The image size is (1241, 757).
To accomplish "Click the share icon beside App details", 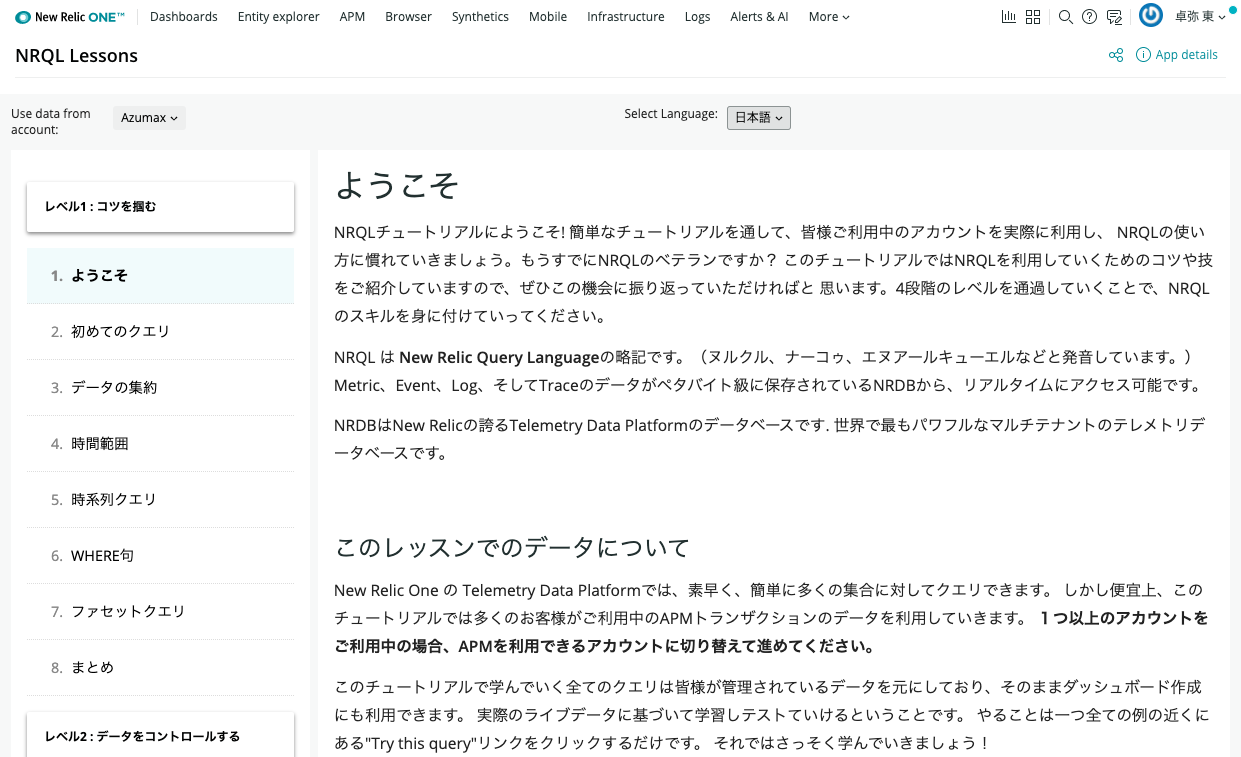I will 1116,55.
